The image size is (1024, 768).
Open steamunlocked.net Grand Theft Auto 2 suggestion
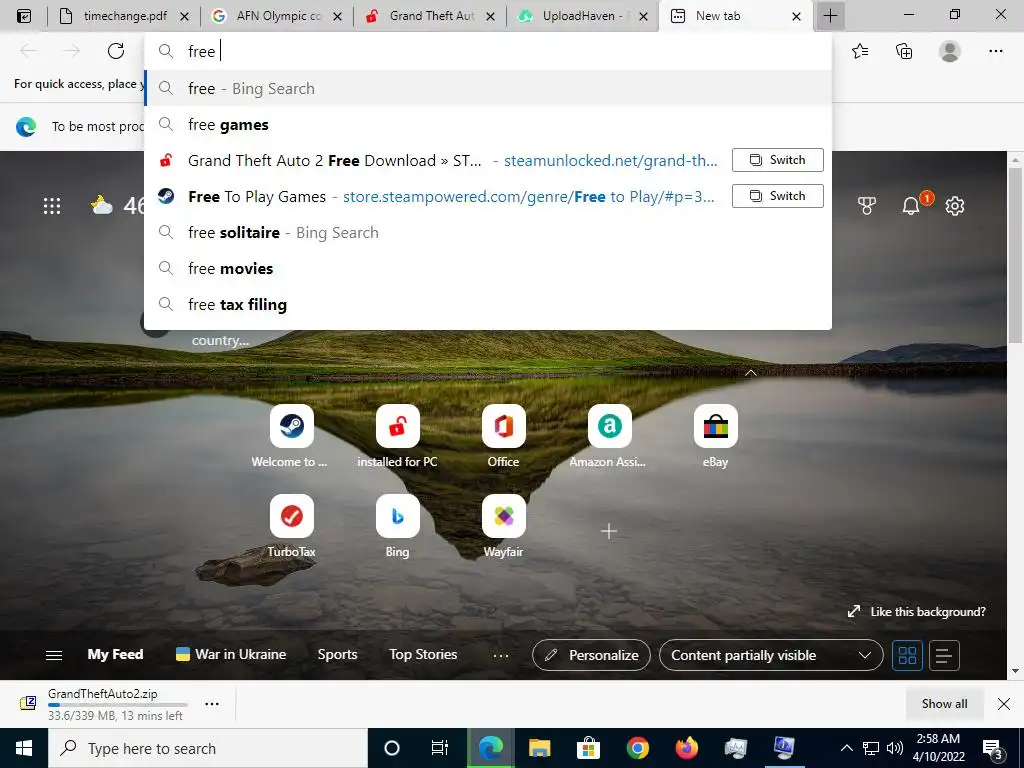[438, 161]
